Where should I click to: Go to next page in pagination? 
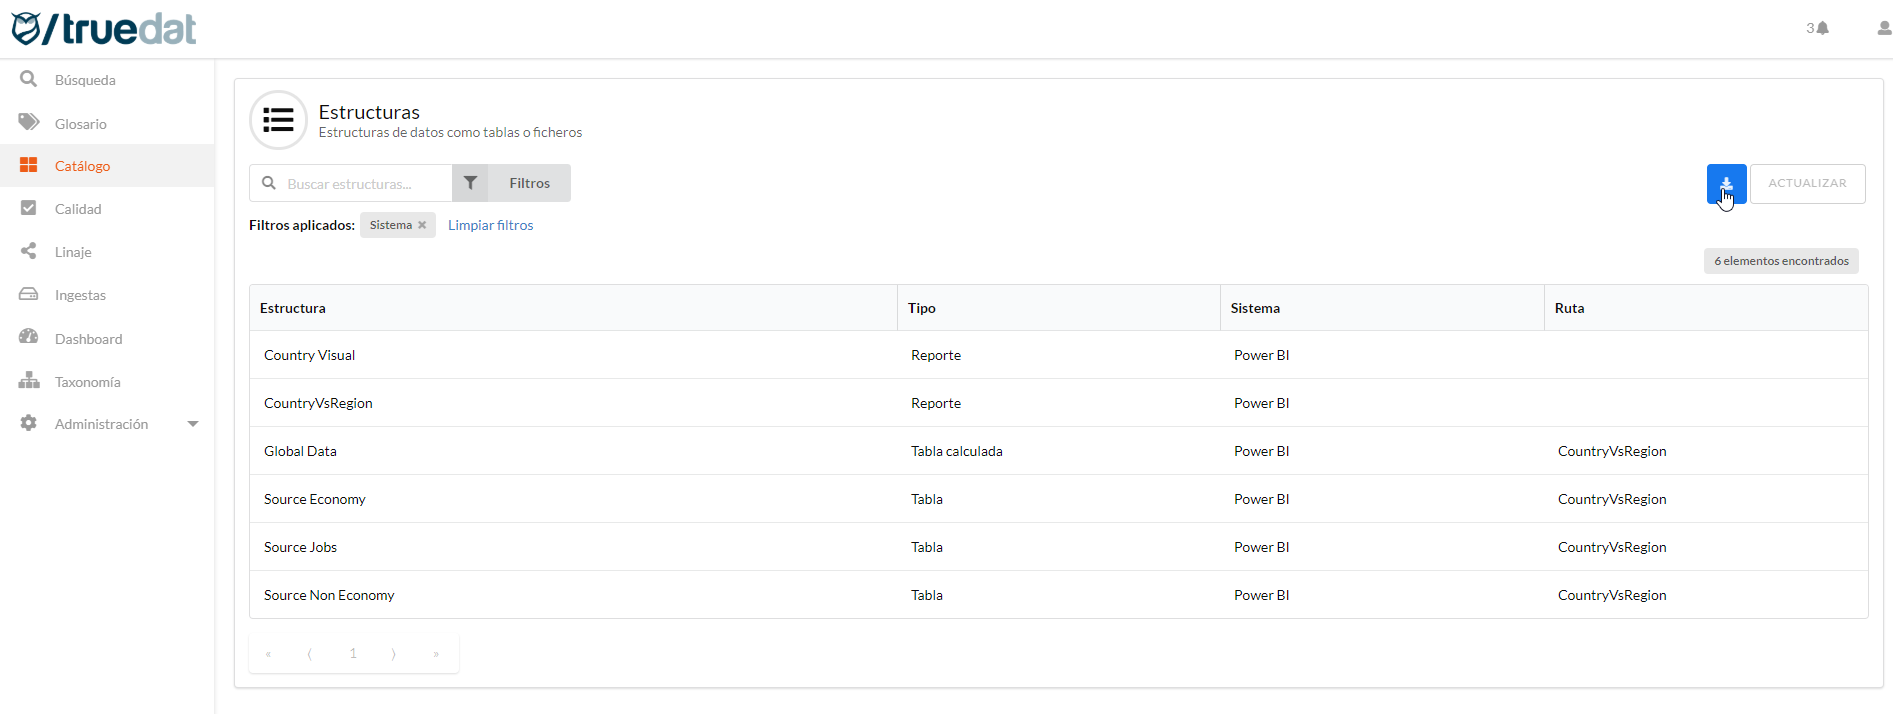coord(394,654)
